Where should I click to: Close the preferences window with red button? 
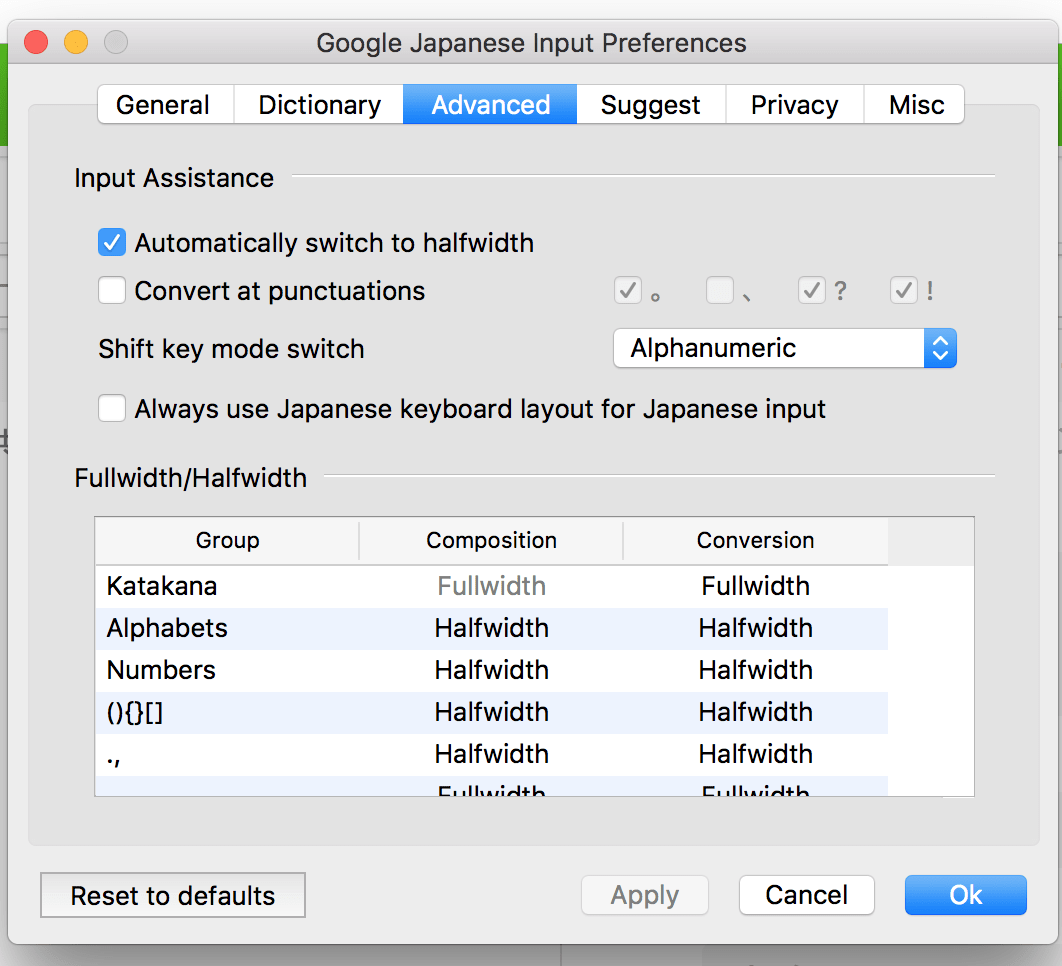click(x=36, y=42)
